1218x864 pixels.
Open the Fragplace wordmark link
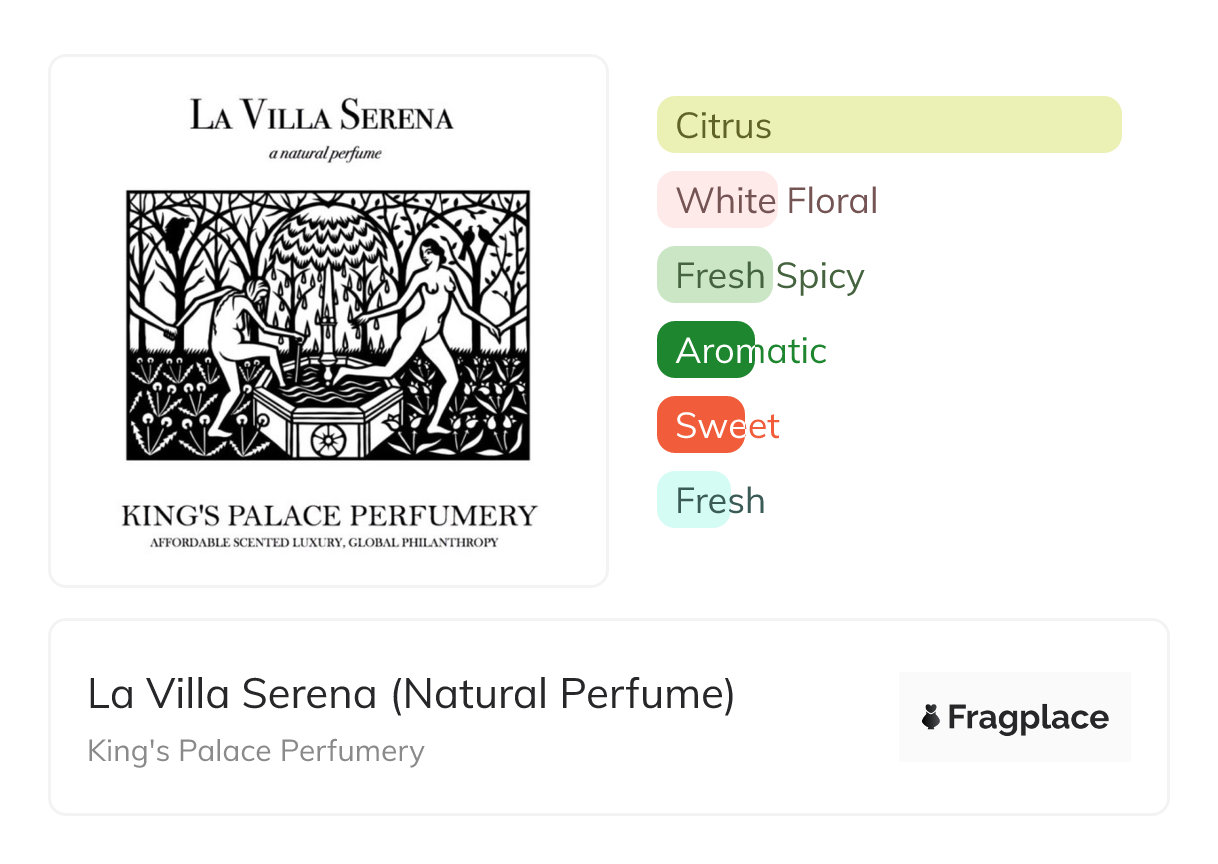pos(1027,717)
